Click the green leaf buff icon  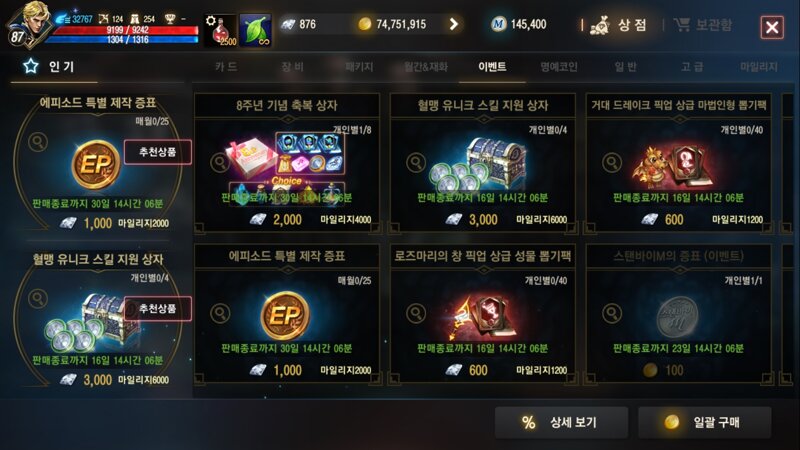point(256,30)
